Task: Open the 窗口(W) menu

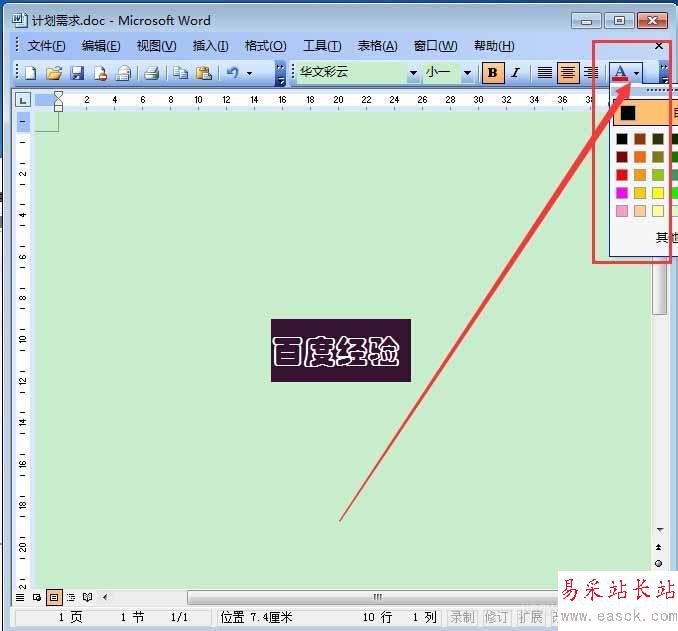Action: 435,45
